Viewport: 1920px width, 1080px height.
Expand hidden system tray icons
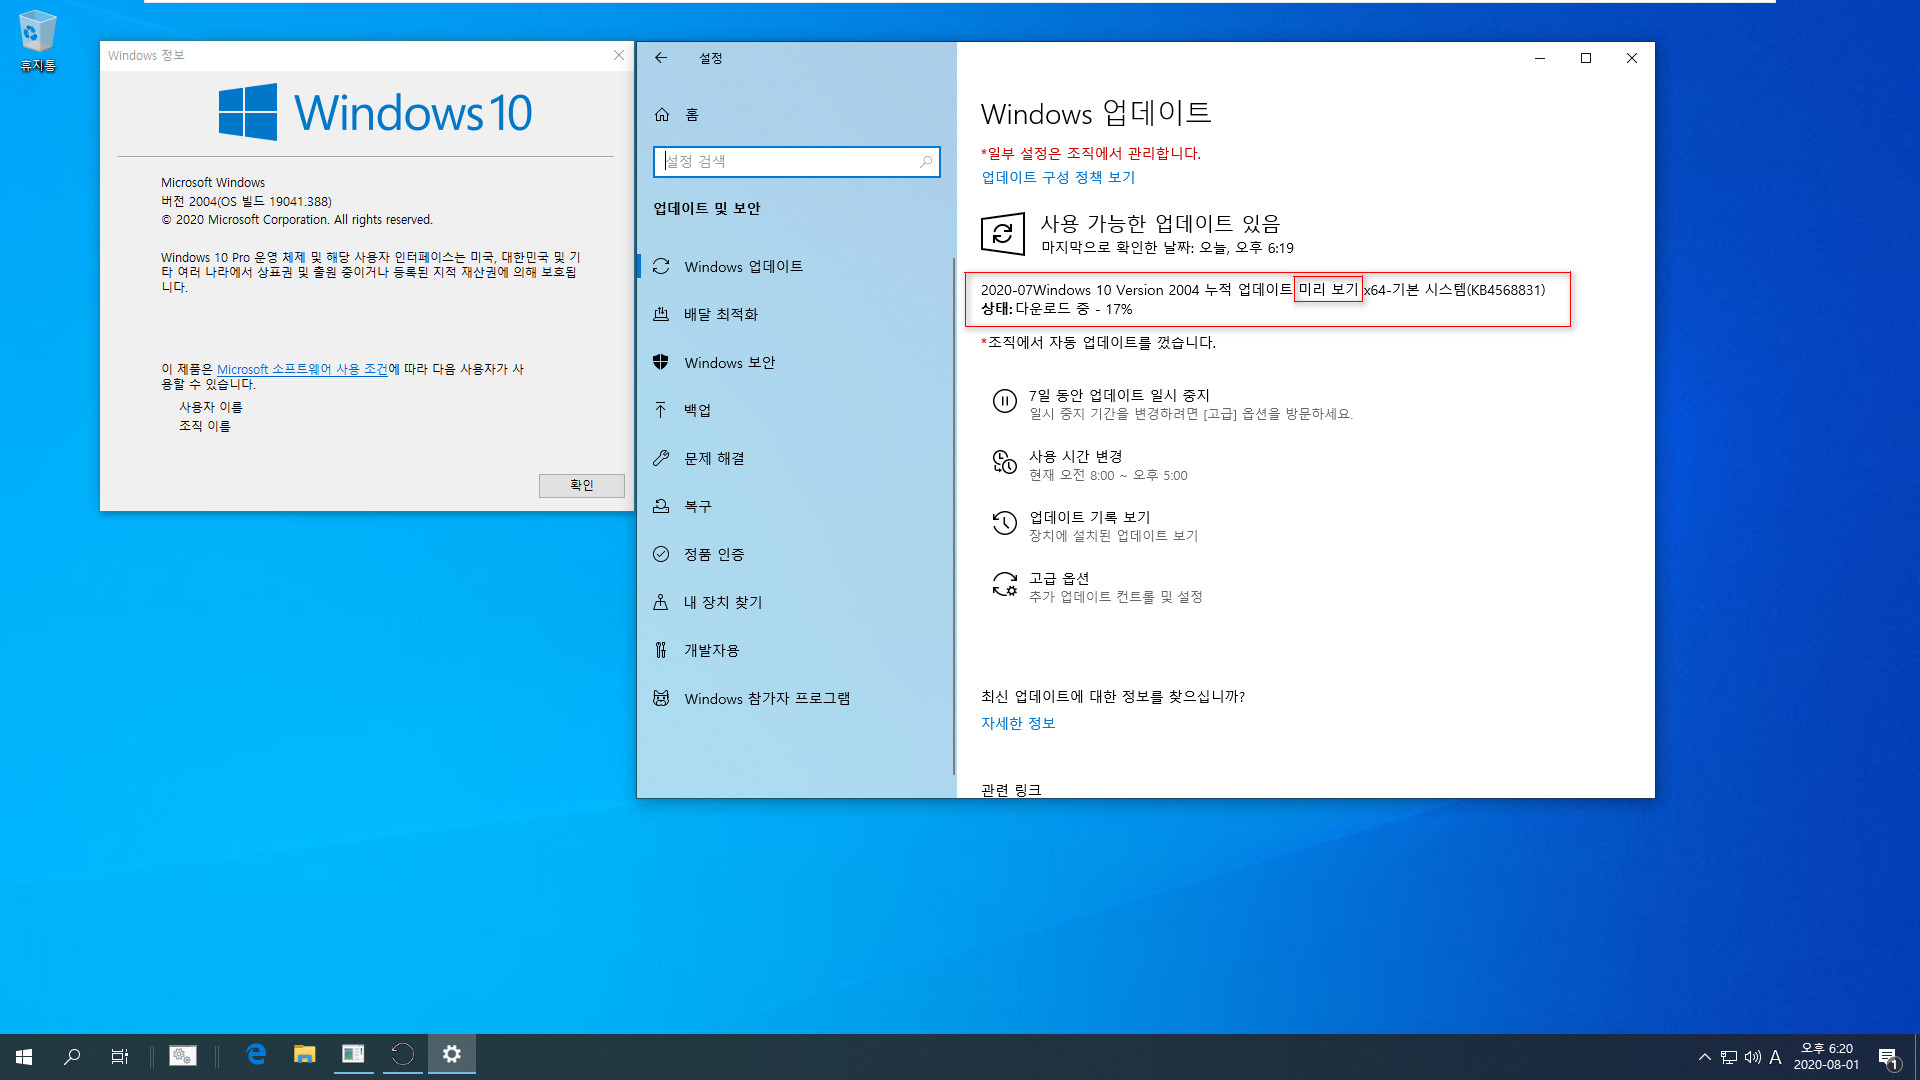pos(1705,1057)
